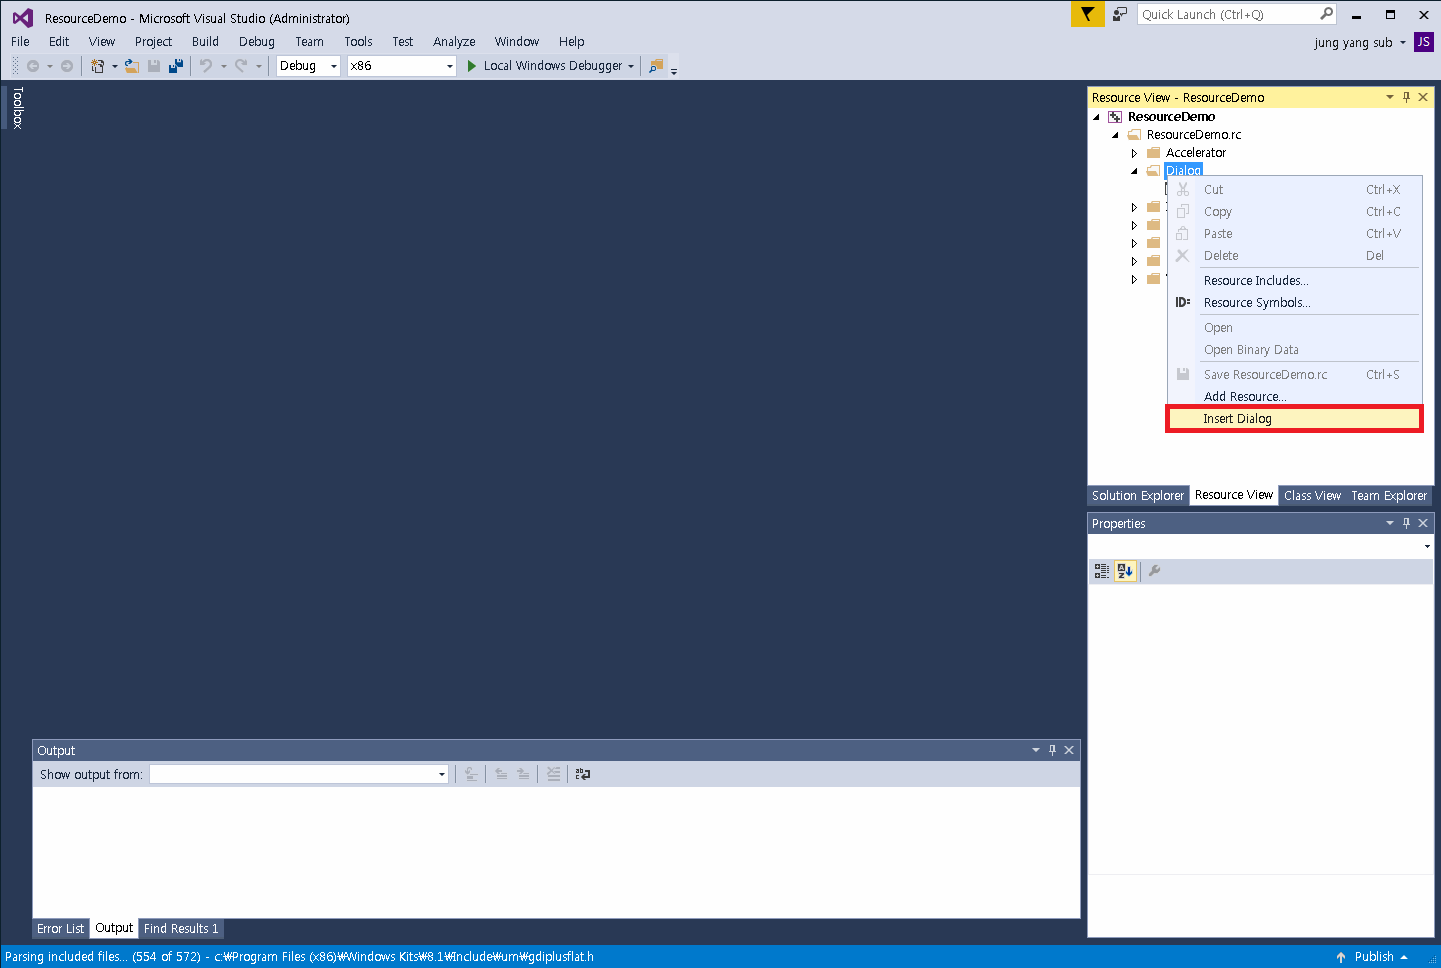Click the Open File toolbar icon
Viewport: 1441px width, 968px height.
[131, 66]
